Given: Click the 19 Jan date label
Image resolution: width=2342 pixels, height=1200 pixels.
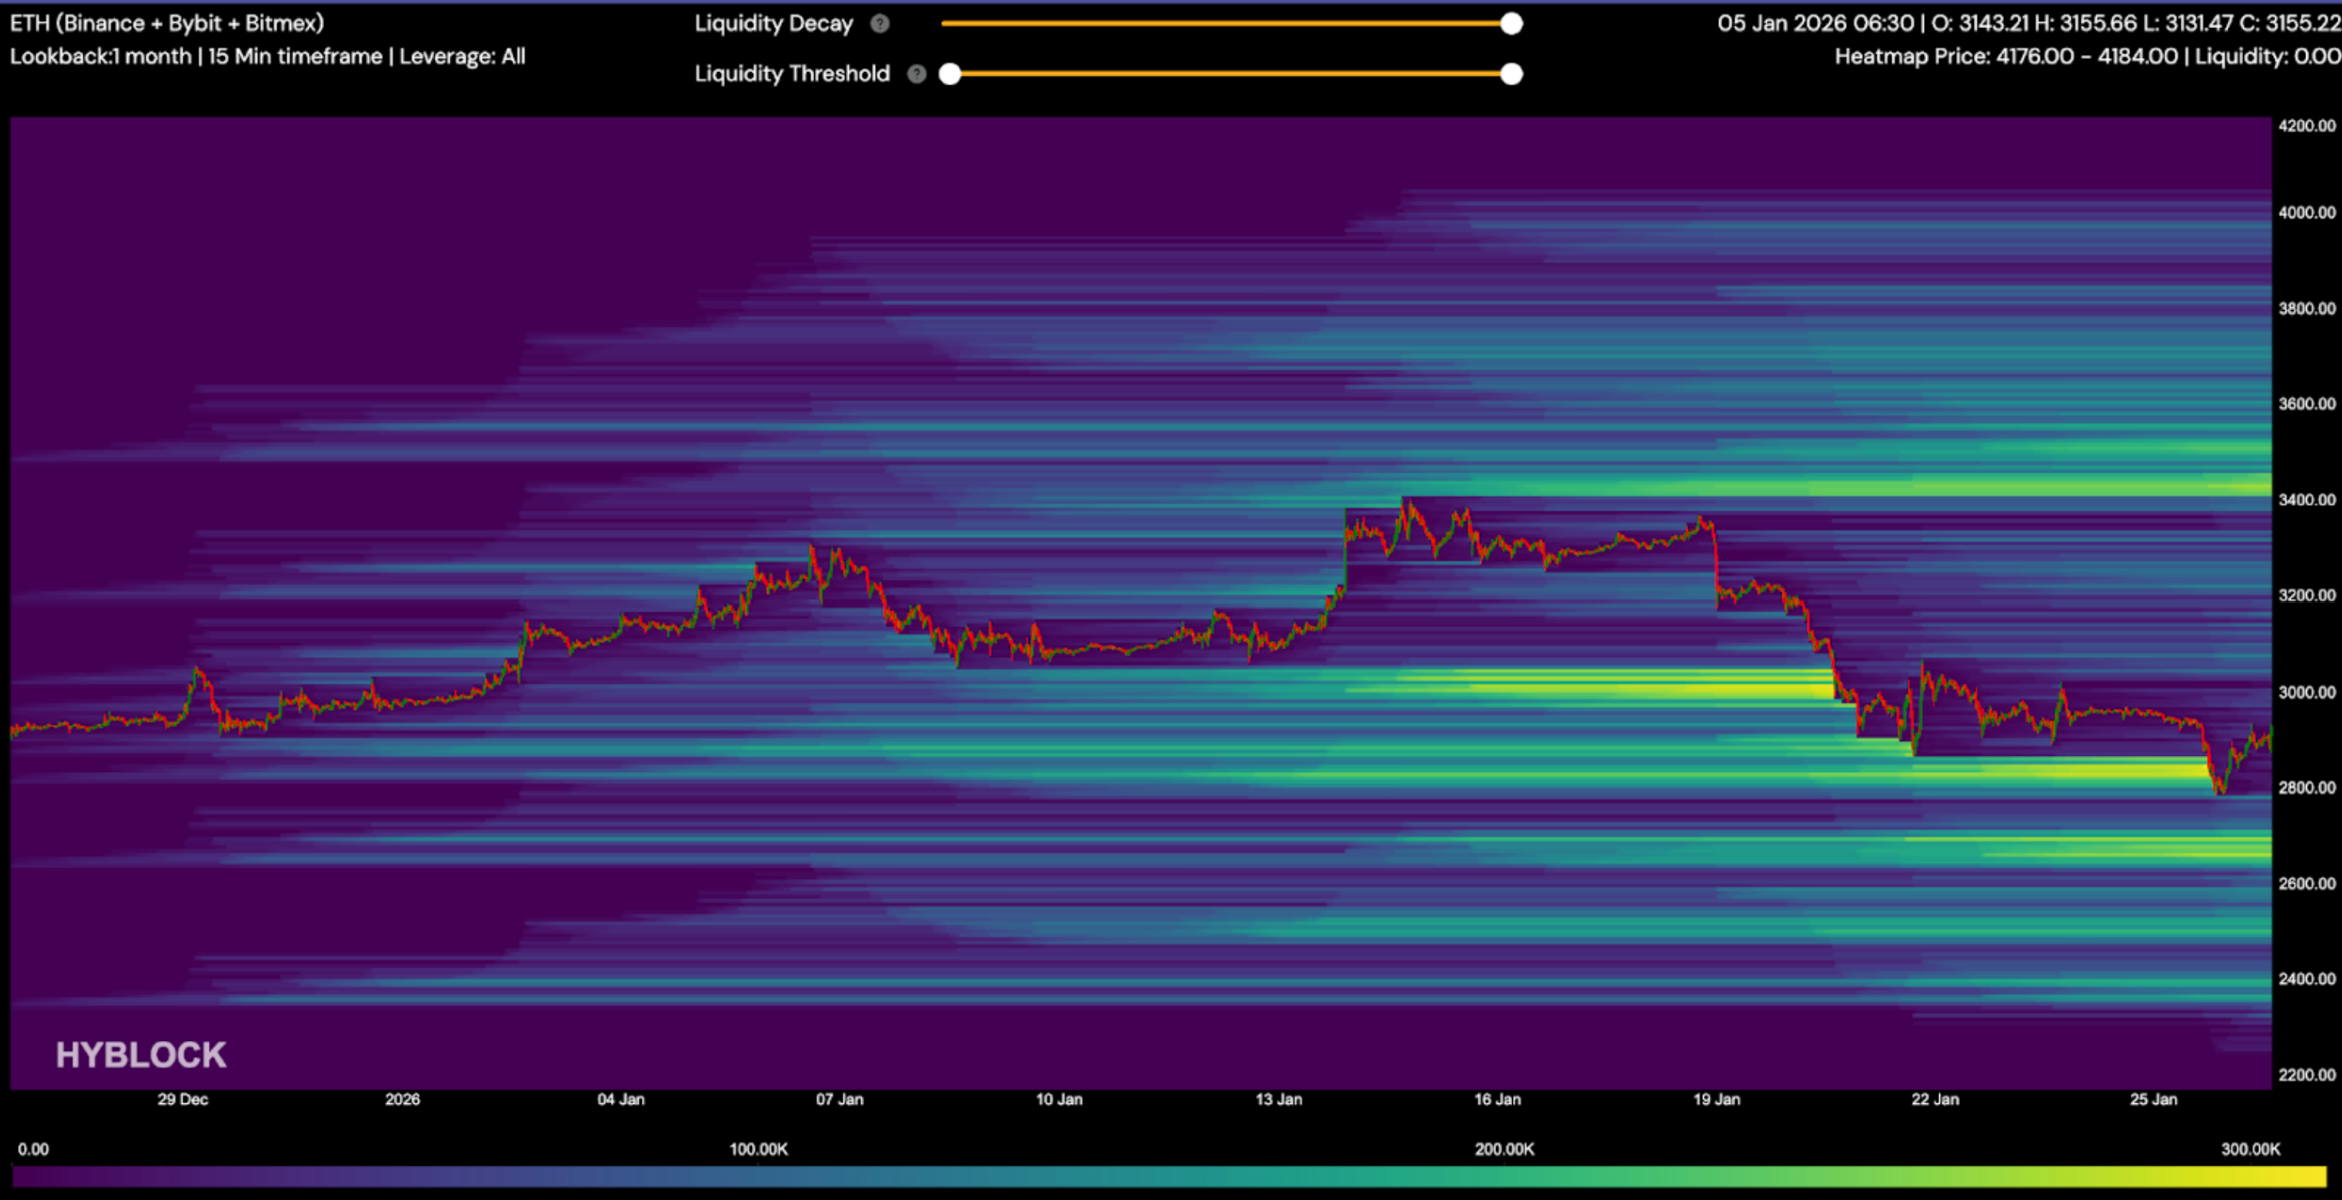Looking at the screenshot, I should click(x=1716, y=1100).
